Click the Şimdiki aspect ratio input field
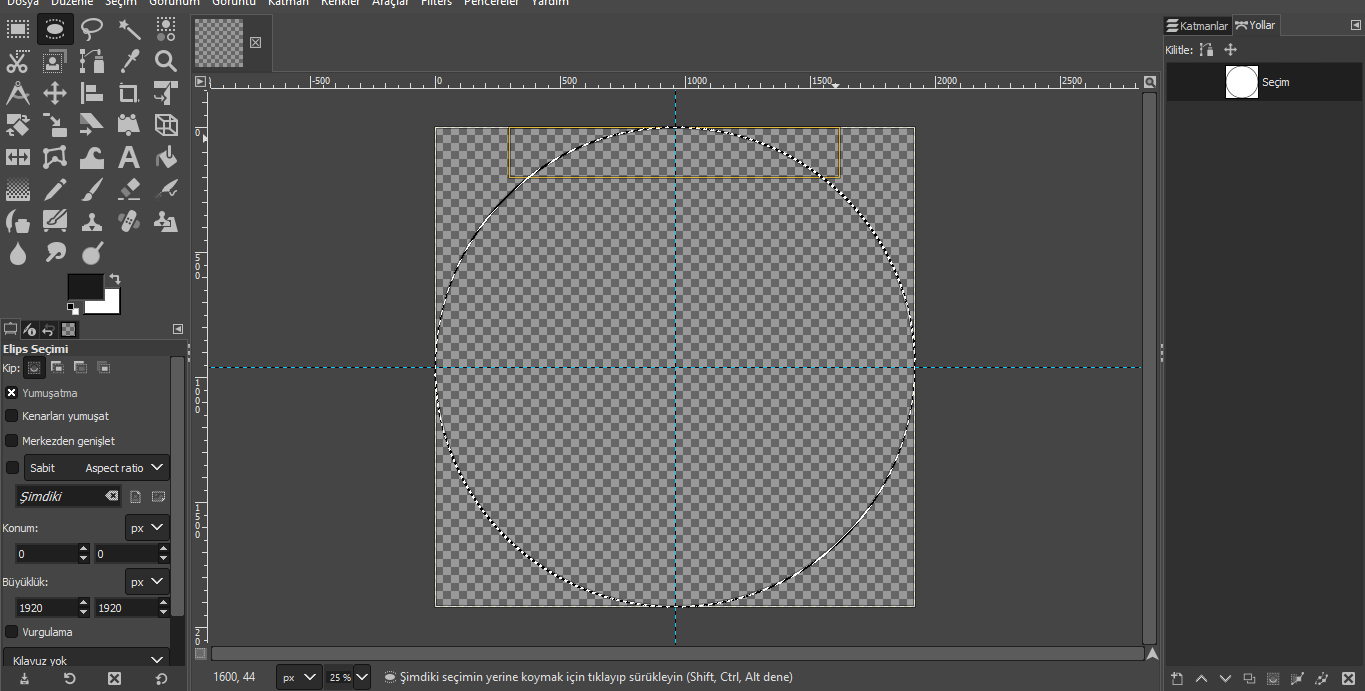 [x=68, y=496]
